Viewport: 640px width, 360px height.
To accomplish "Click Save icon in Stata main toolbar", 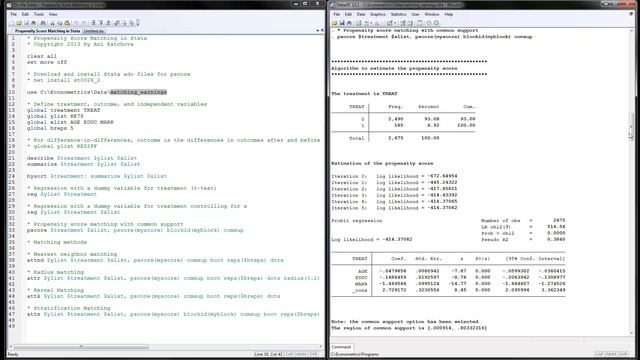I will click(342, 23).
